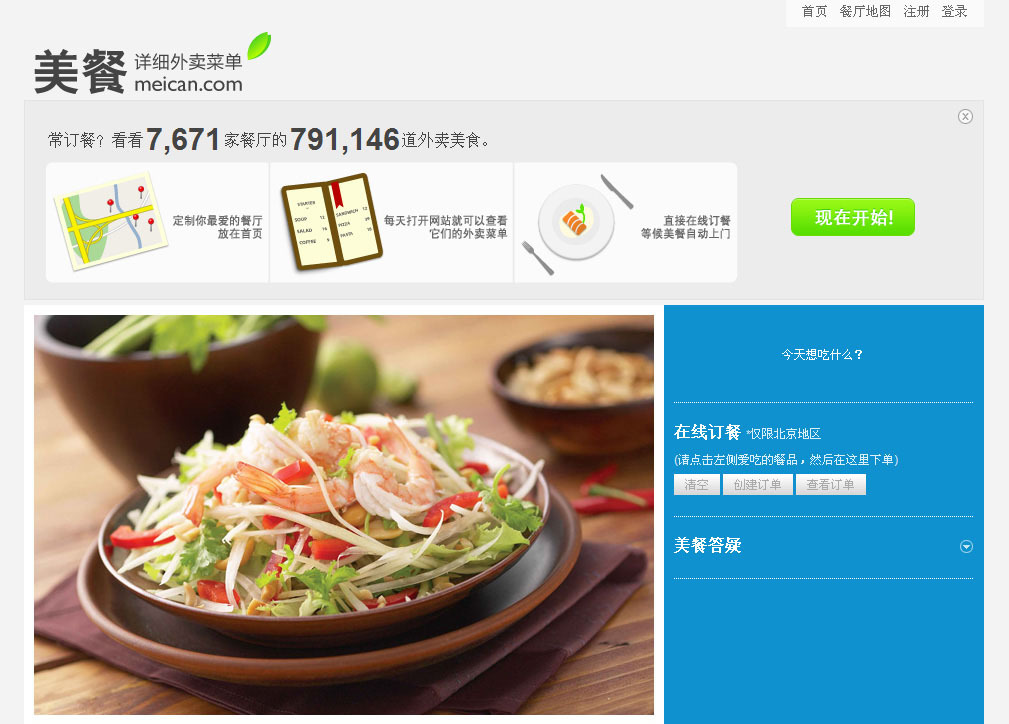Click the map illustration with red pins
Viewport: 1009px width, 724px height.
(x=111, y=221)
